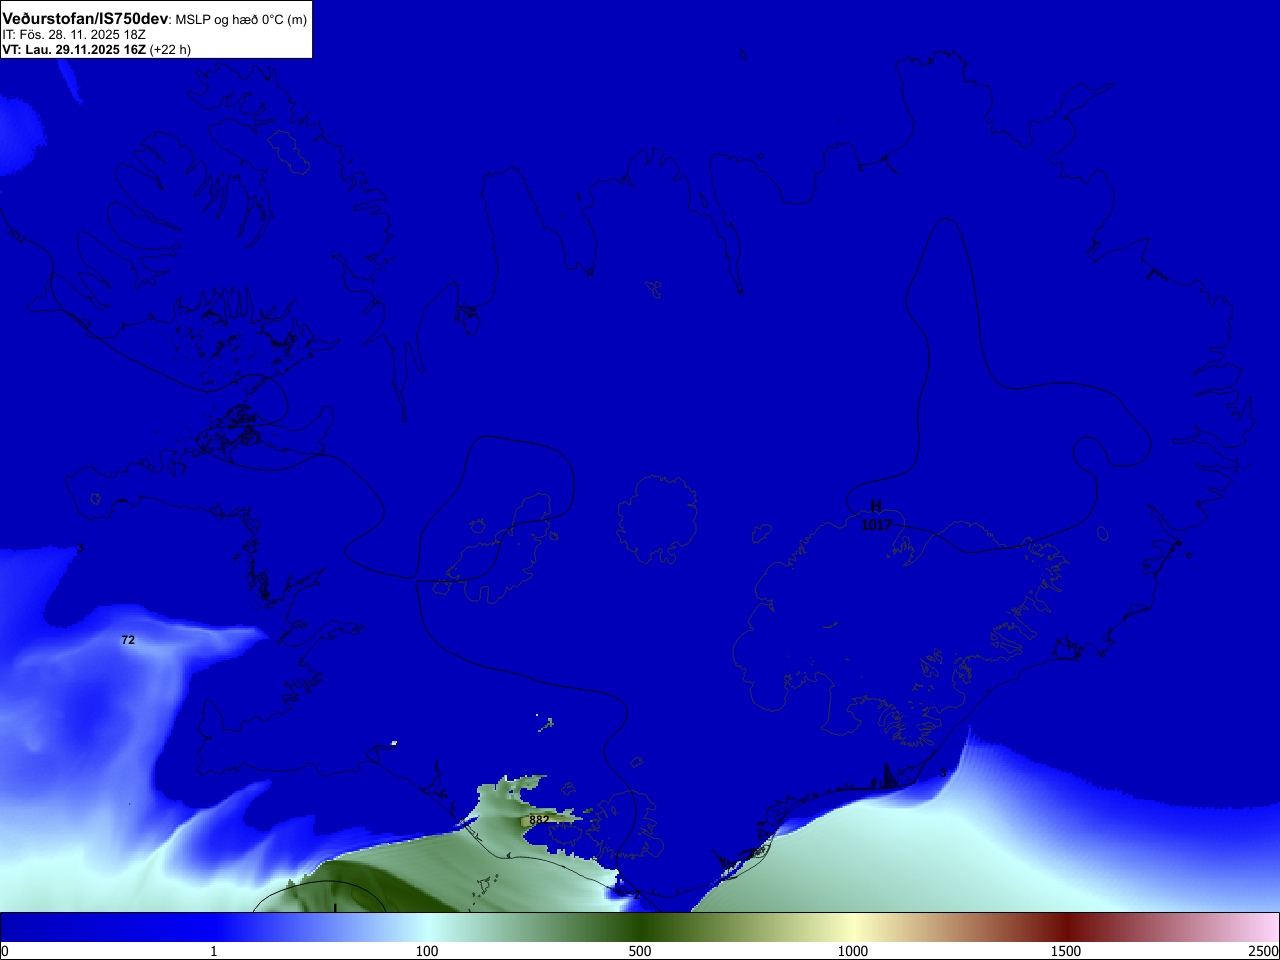Screen dimensions: 1280x960
Task: Click the Veðurstofan/IS750dev title text
Action: tap(85, 19)
